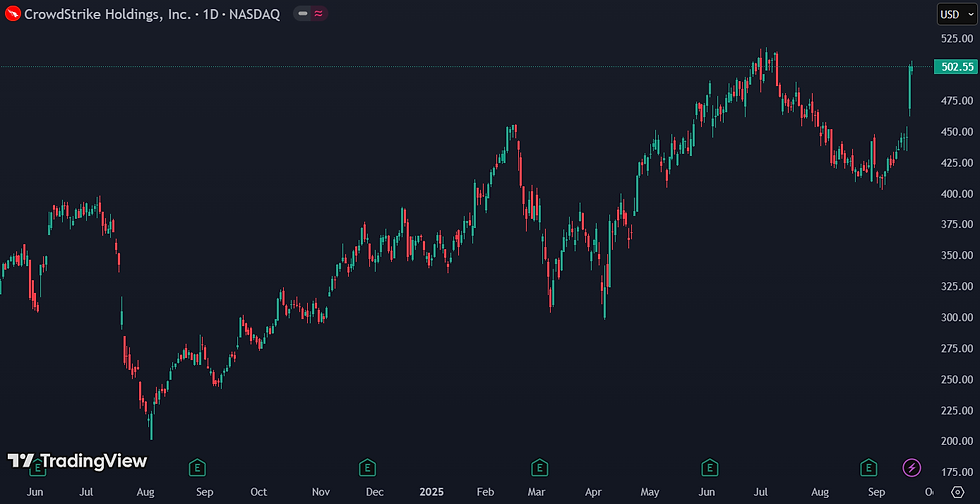Open the earnings marker near March

coord(539,467)
